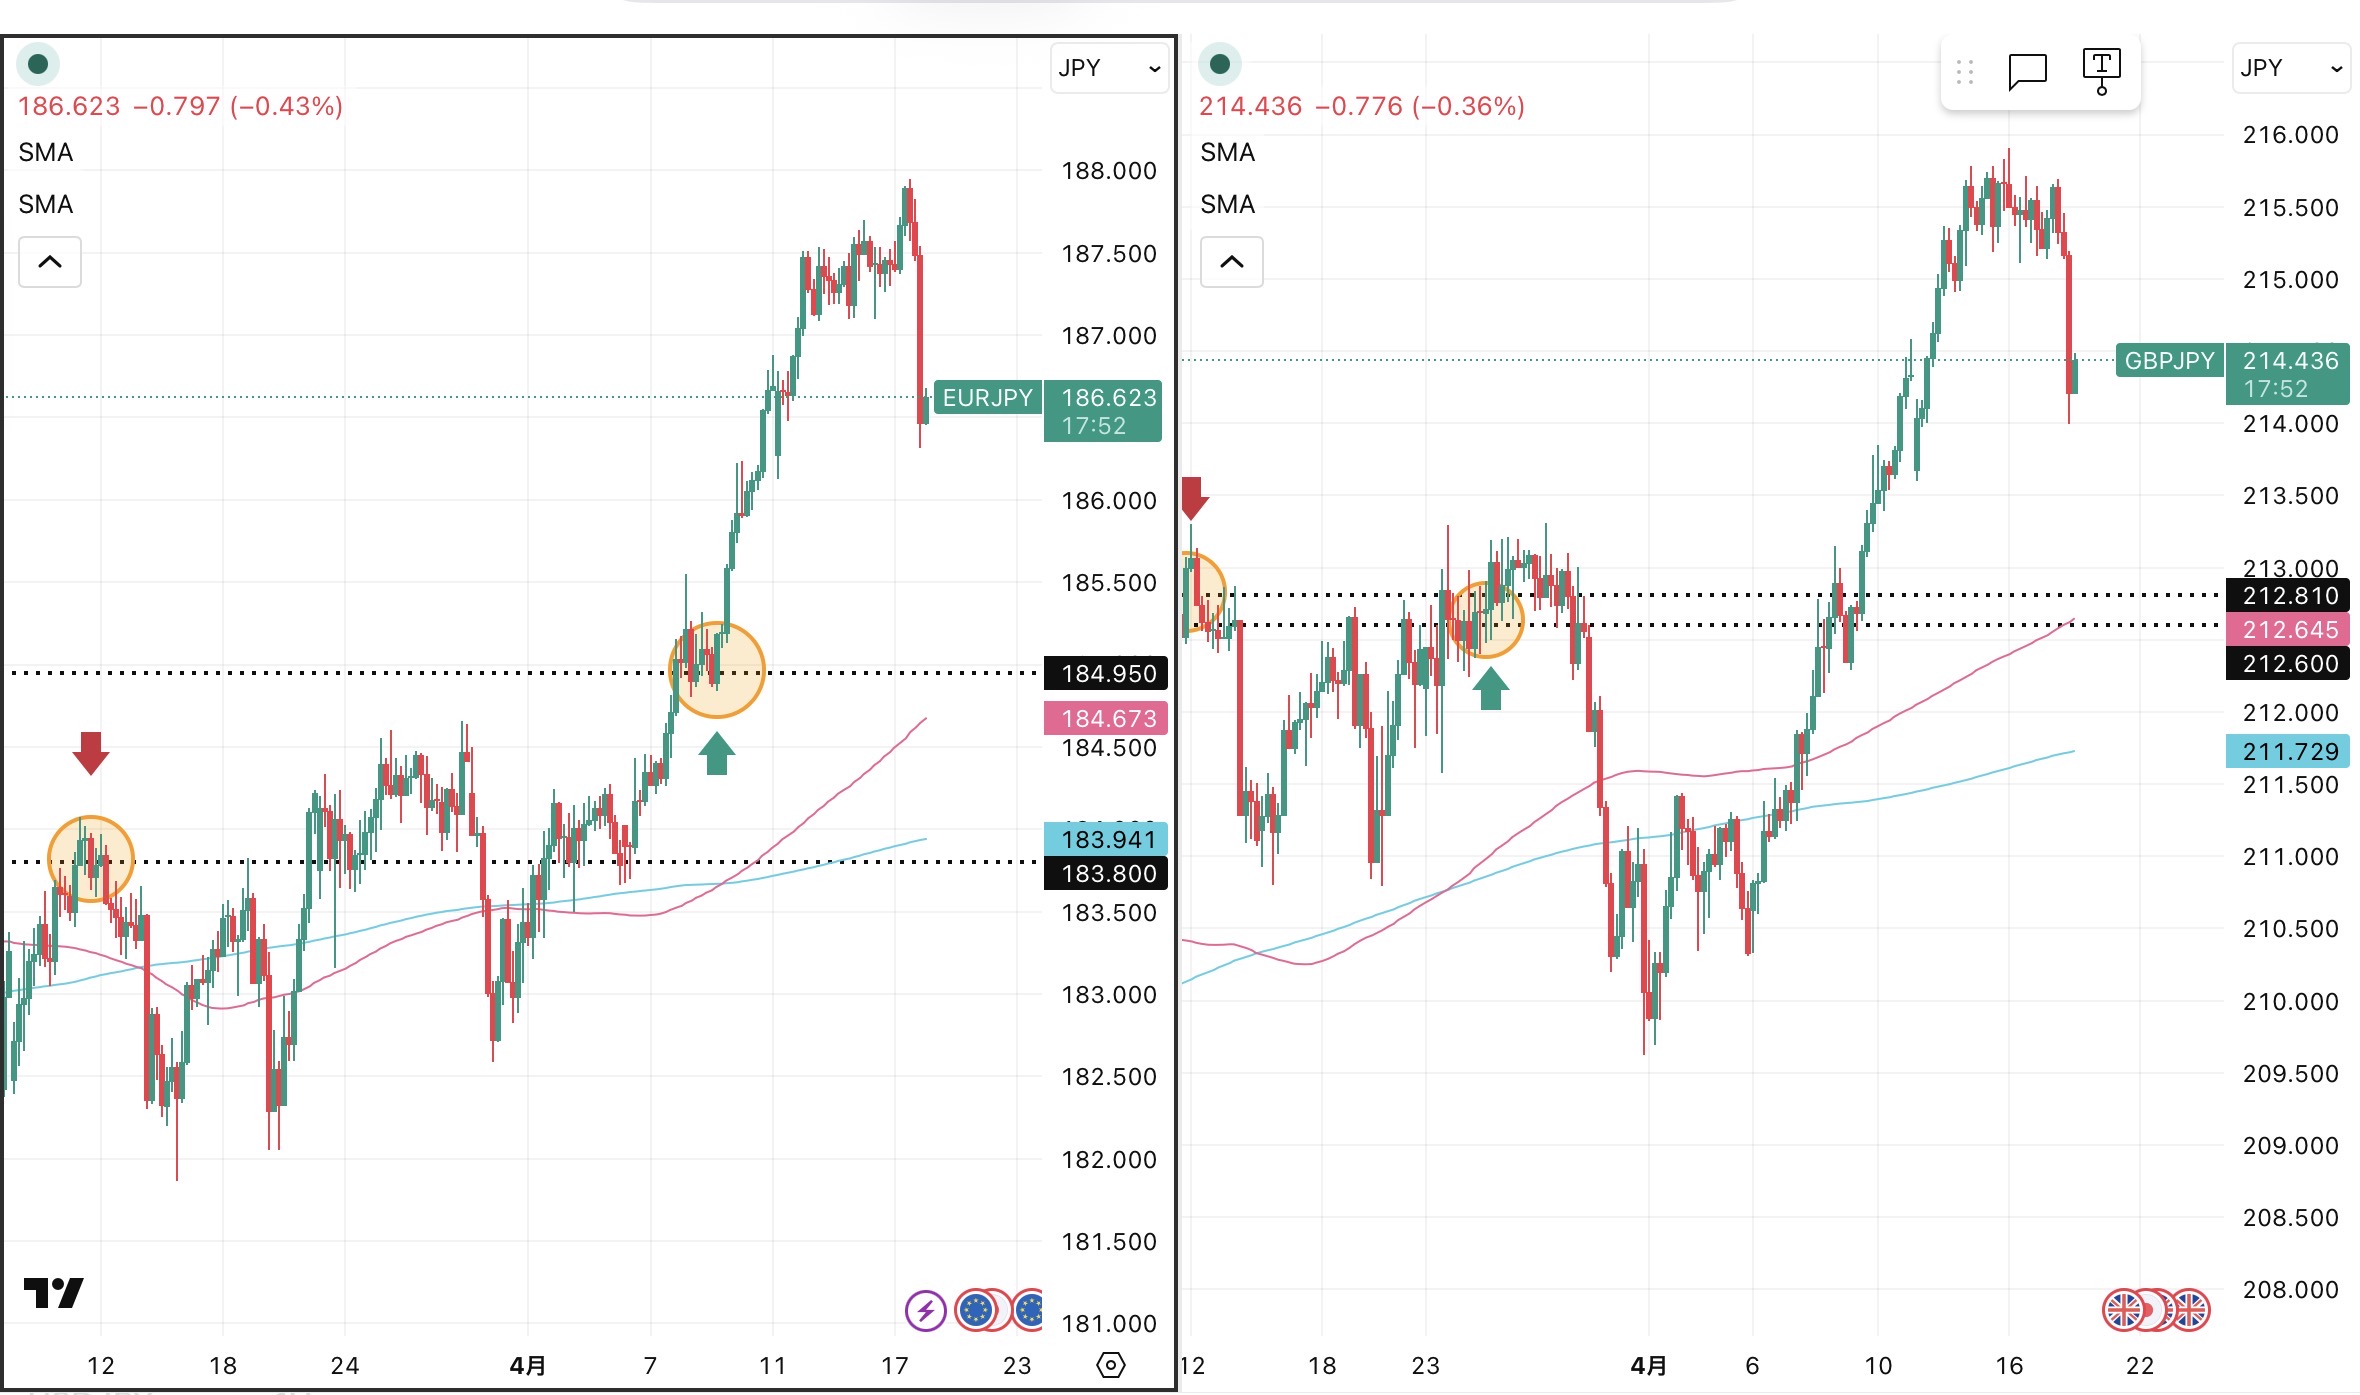This screenshot has width=2360, height=1395.
Task: Click the leftmost UK flag event icon
Action: tap(2124, 1310)
